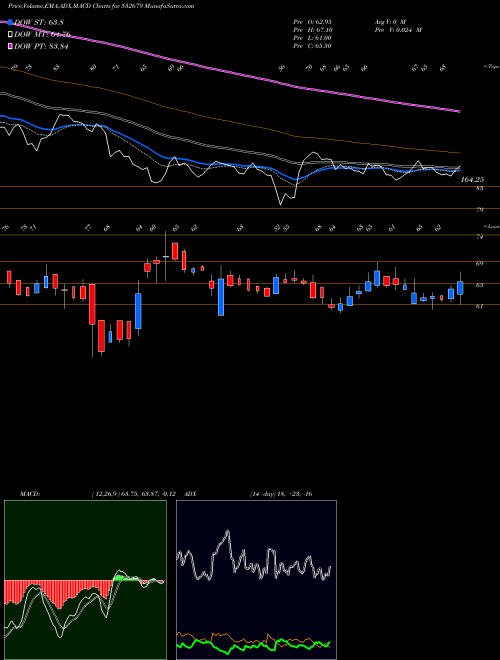Click the last blue candlestick on the right
This screenshot has width=500, height=660.
click(x=460, y=288)
